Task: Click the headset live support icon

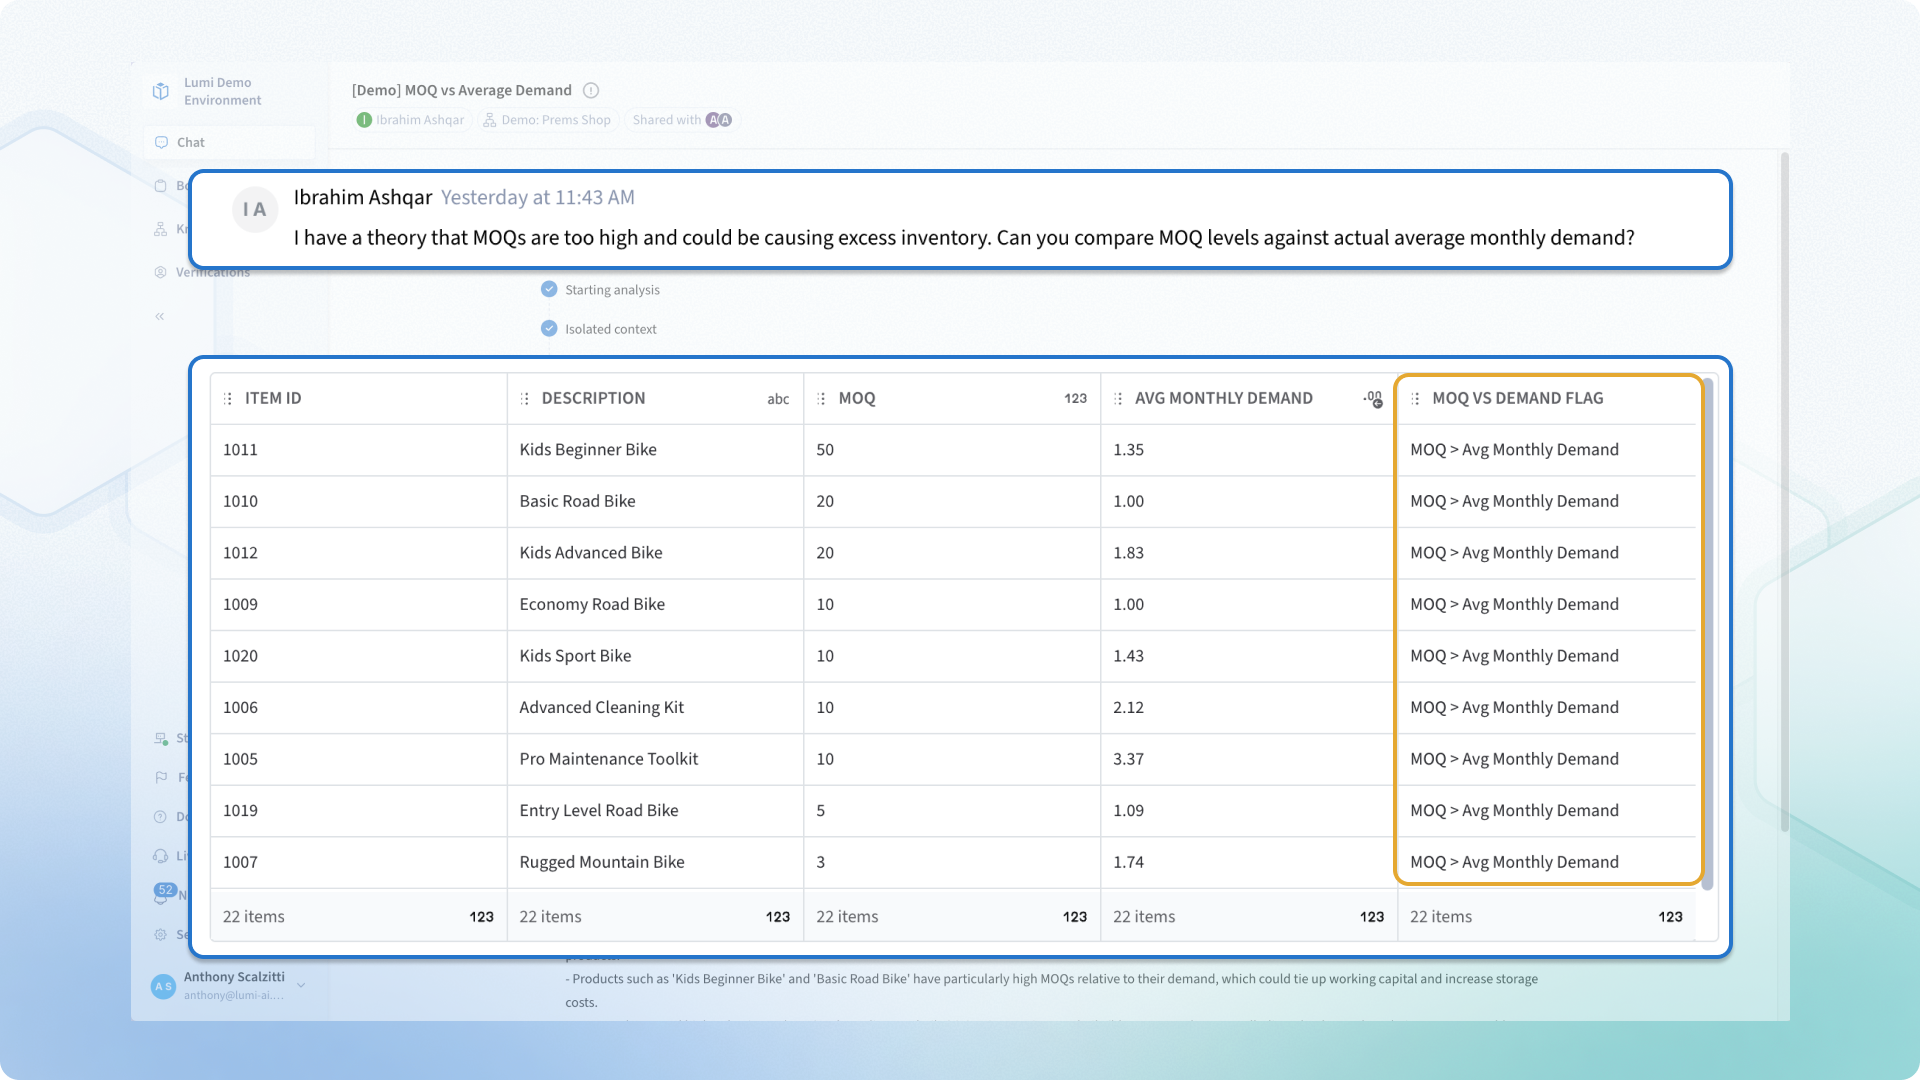Action: click(x=160, y=856)
